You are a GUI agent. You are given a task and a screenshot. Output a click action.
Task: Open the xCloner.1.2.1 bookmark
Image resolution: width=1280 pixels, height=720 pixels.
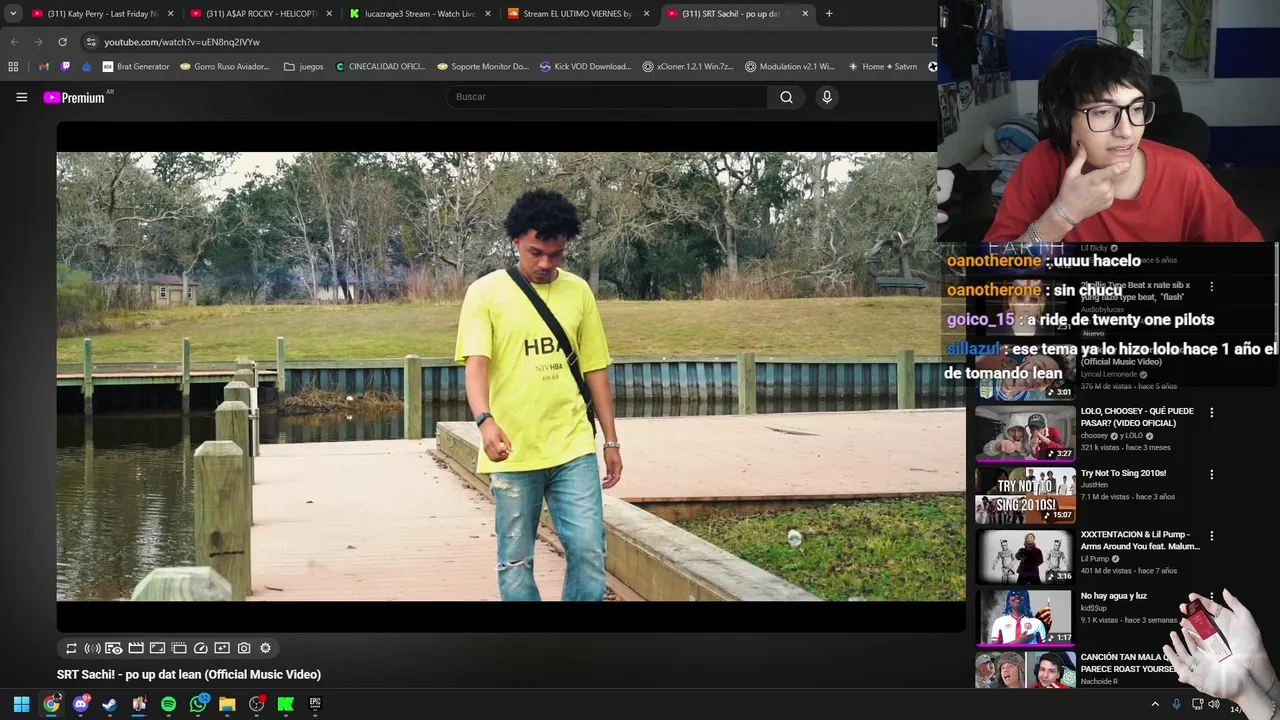(x=688, y=67)
